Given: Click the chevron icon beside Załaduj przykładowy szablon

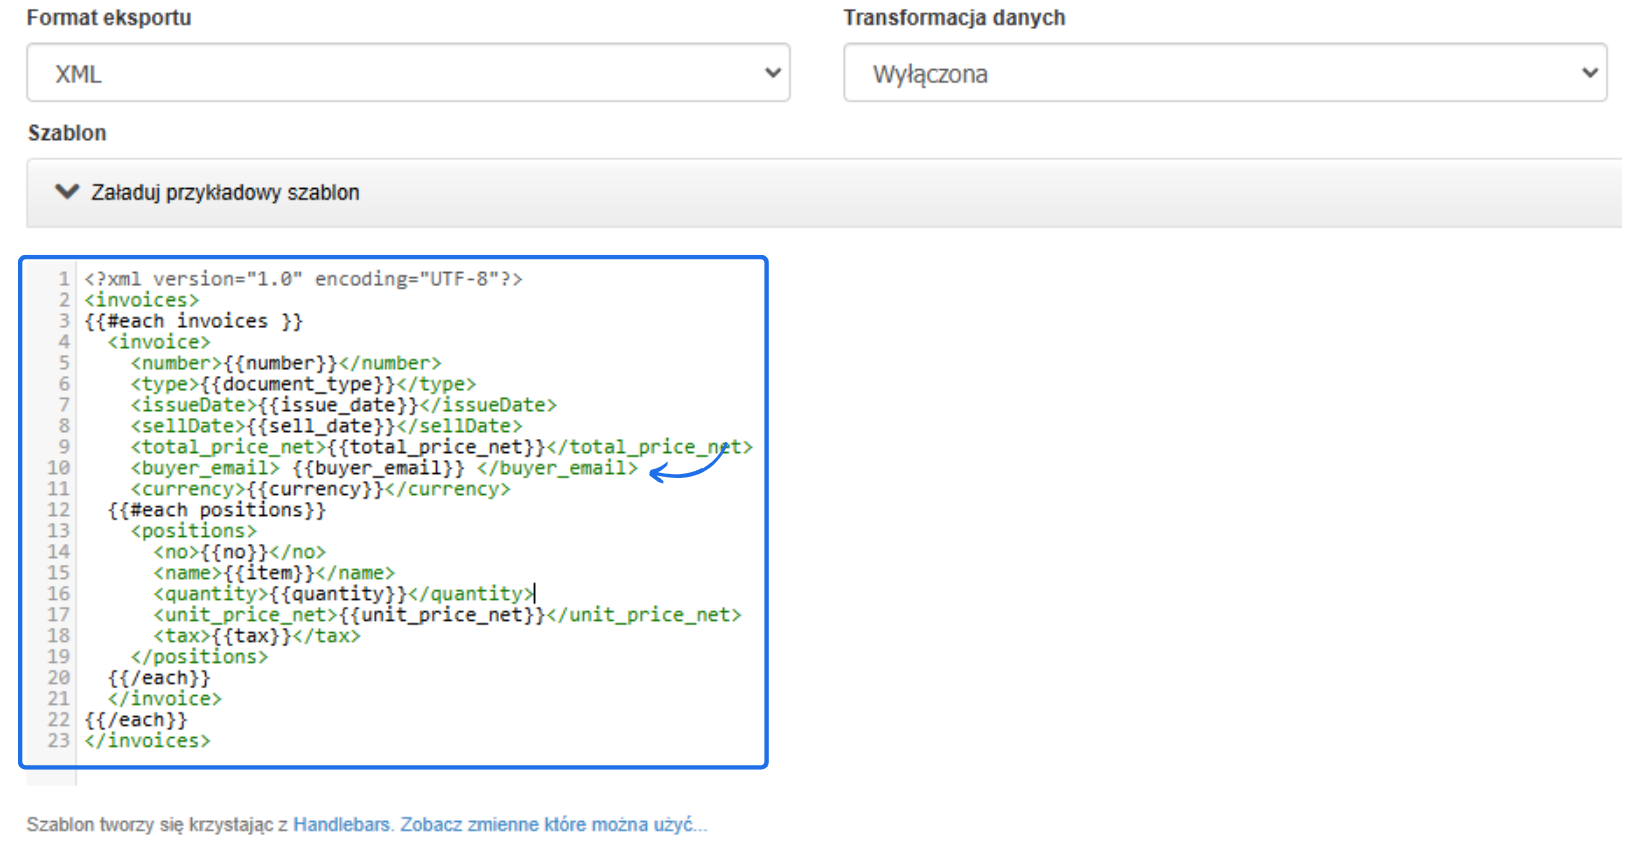Looking at the screenshot, I should click(x=67, y=192).
